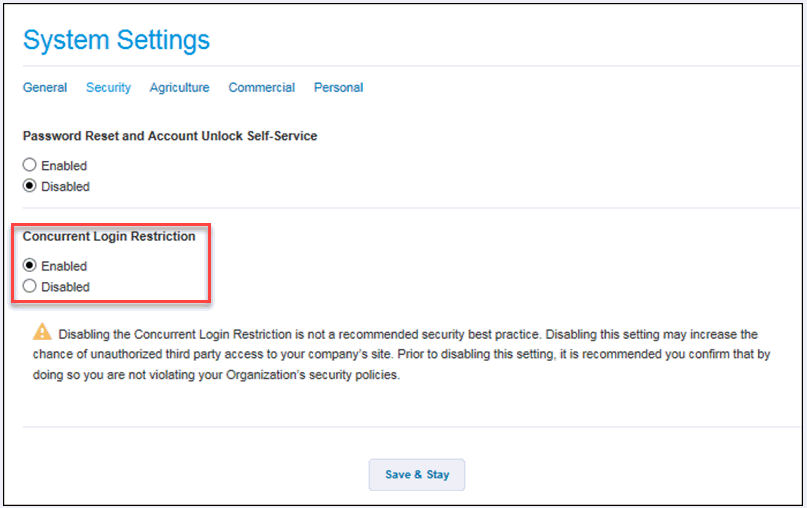Select Disabled radio for Password Reset Self-Service
Image resolution: width=807 pixels, height=508 pixels.
30,186
